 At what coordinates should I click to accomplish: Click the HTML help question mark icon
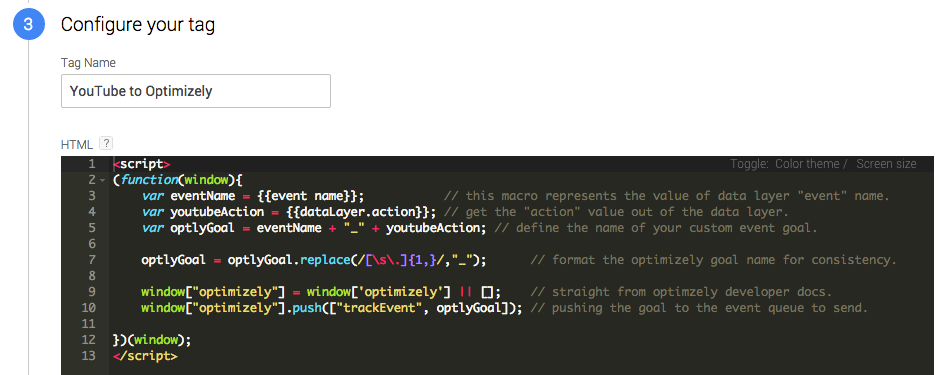(x=106, y=143)
